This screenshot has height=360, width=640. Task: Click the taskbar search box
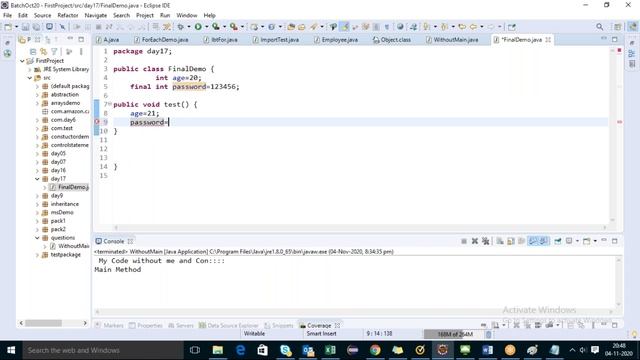(102, 350)
